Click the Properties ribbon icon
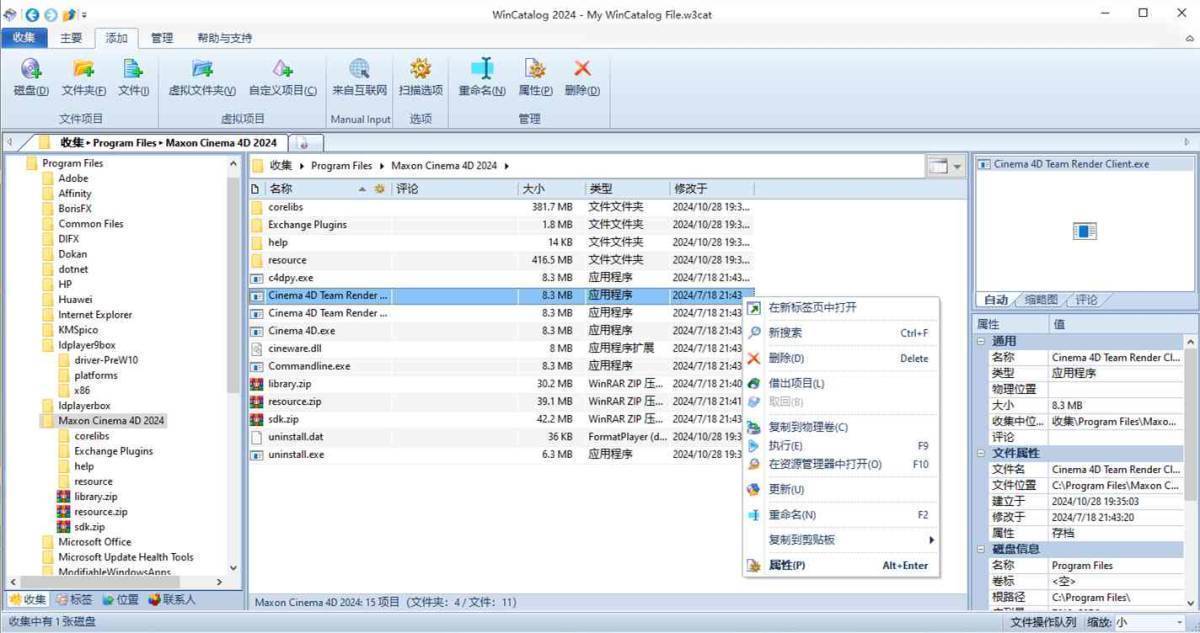Screen dimensions: 1200x633 tap(535, 69)
